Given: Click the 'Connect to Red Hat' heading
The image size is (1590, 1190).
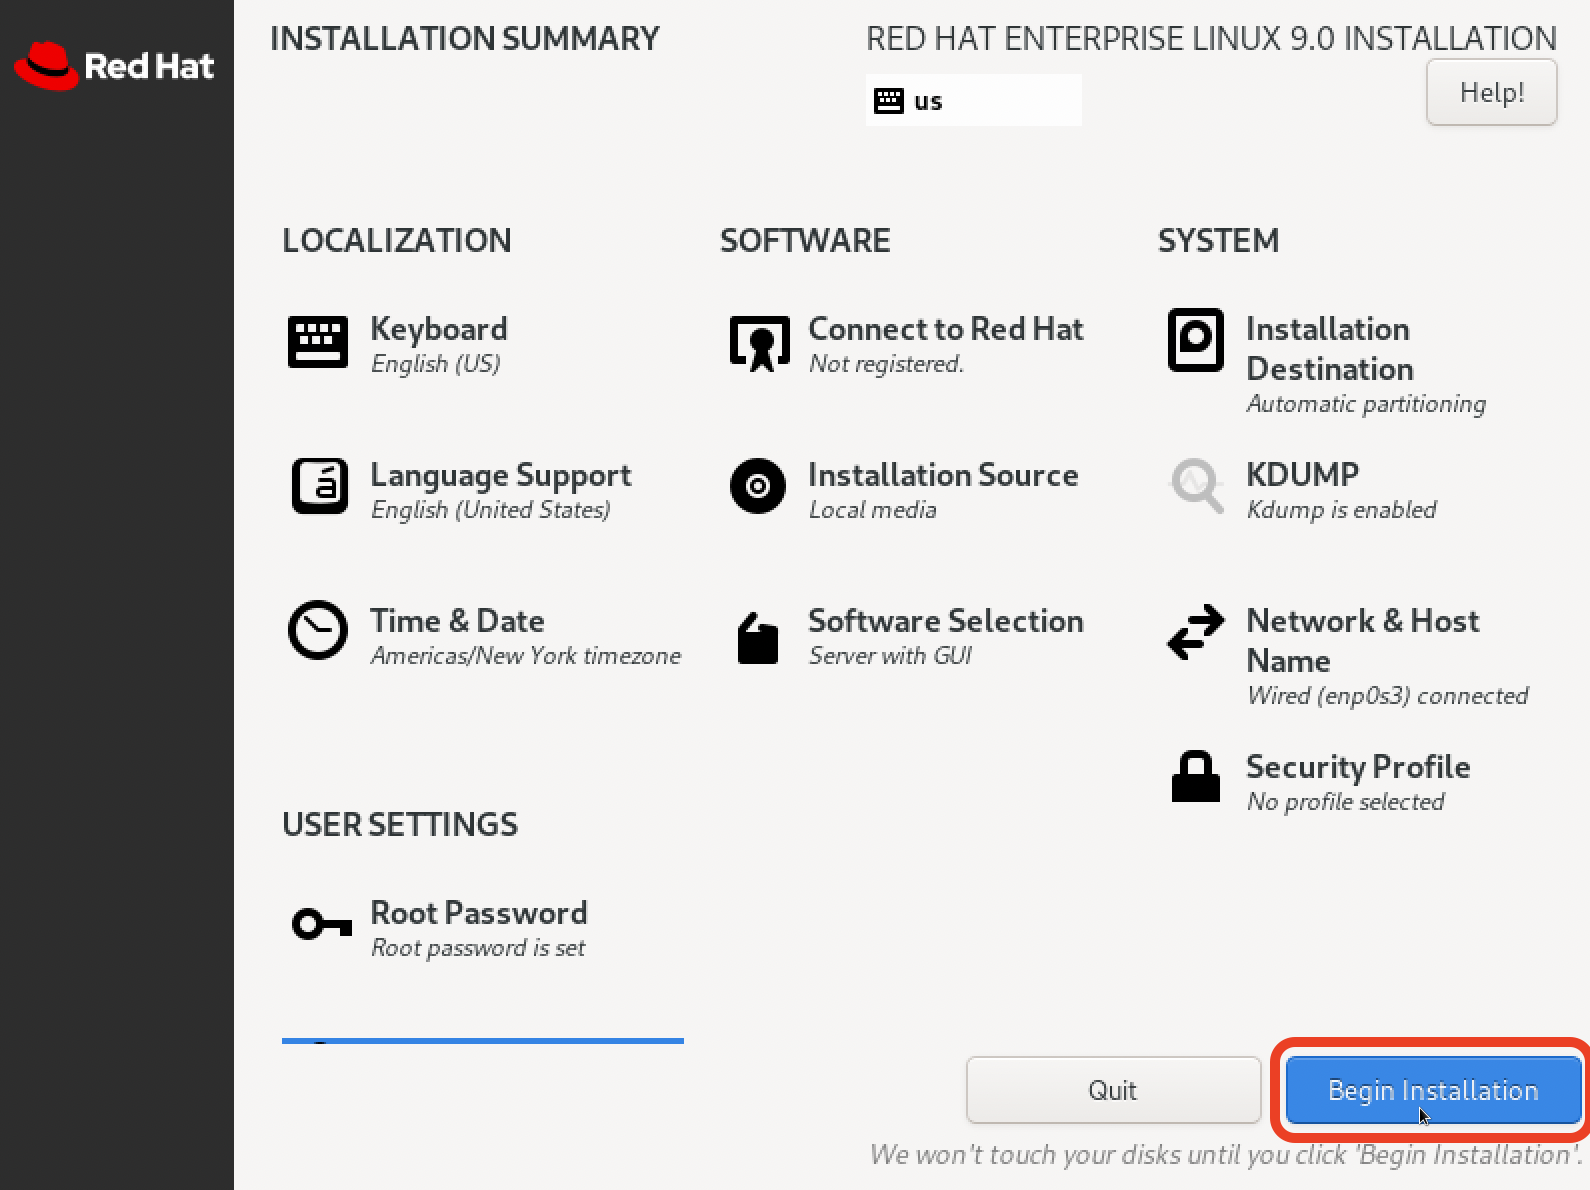Looking at the screenshot, I should point(946,329).
